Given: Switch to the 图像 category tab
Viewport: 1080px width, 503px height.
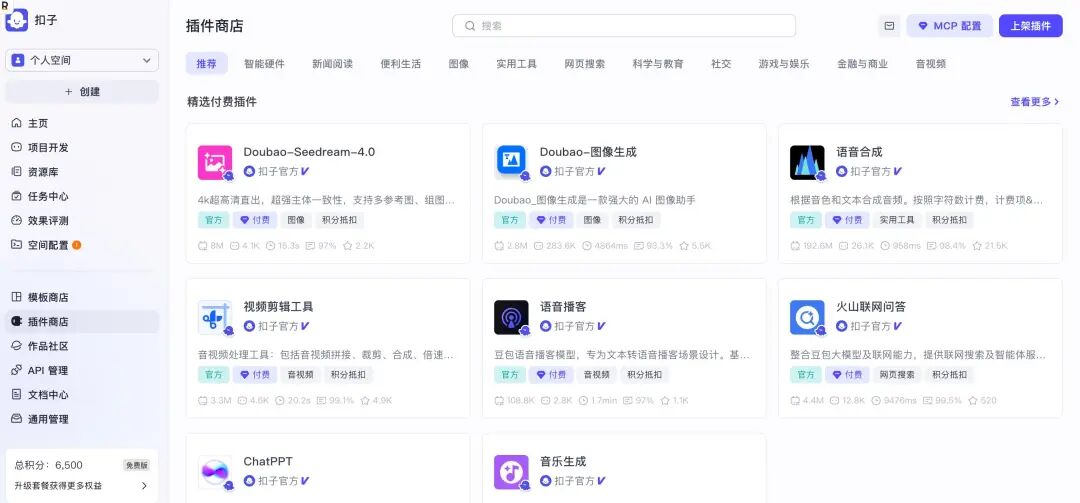Looking at the screenshot, I should (x=459, y=63).
